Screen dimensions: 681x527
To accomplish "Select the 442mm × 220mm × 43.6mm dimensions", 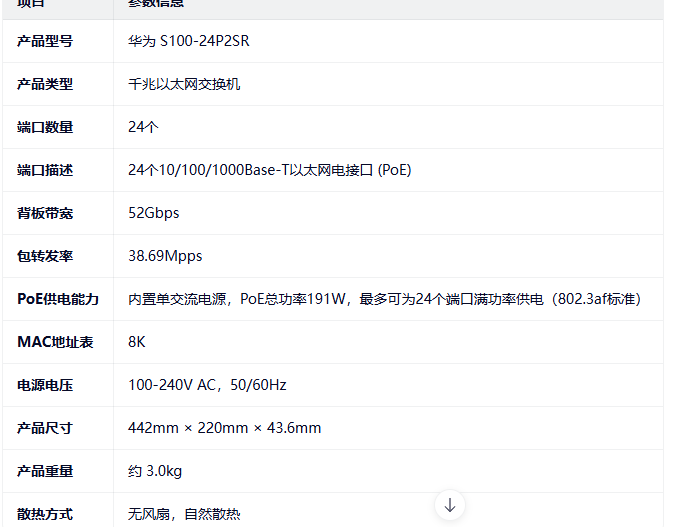I will [x=225, y=428].
